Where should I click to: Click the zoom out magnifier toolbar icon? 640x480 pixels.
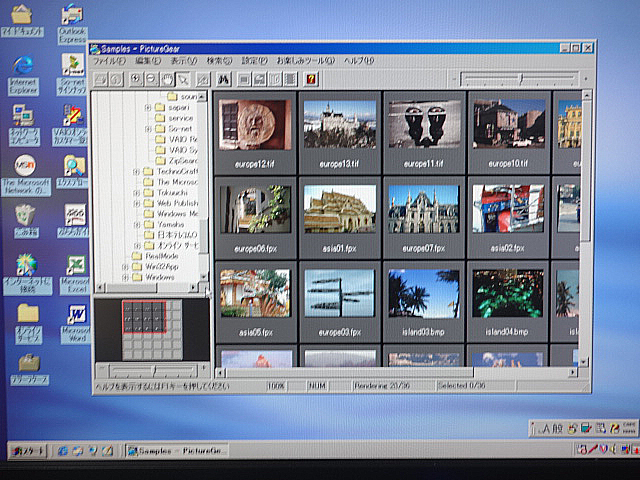[151, 79]
